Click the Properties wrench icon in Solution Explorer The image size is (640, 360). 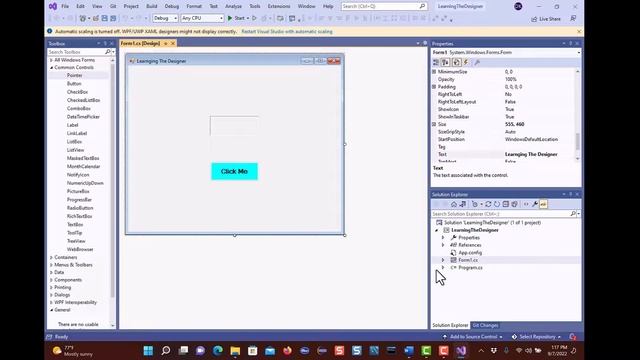(x=535, y=204)
